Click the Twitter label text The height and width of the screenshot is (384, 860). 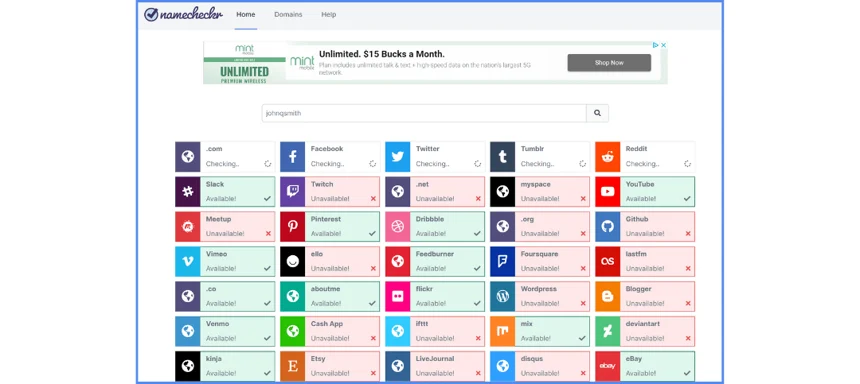(427, 149)
